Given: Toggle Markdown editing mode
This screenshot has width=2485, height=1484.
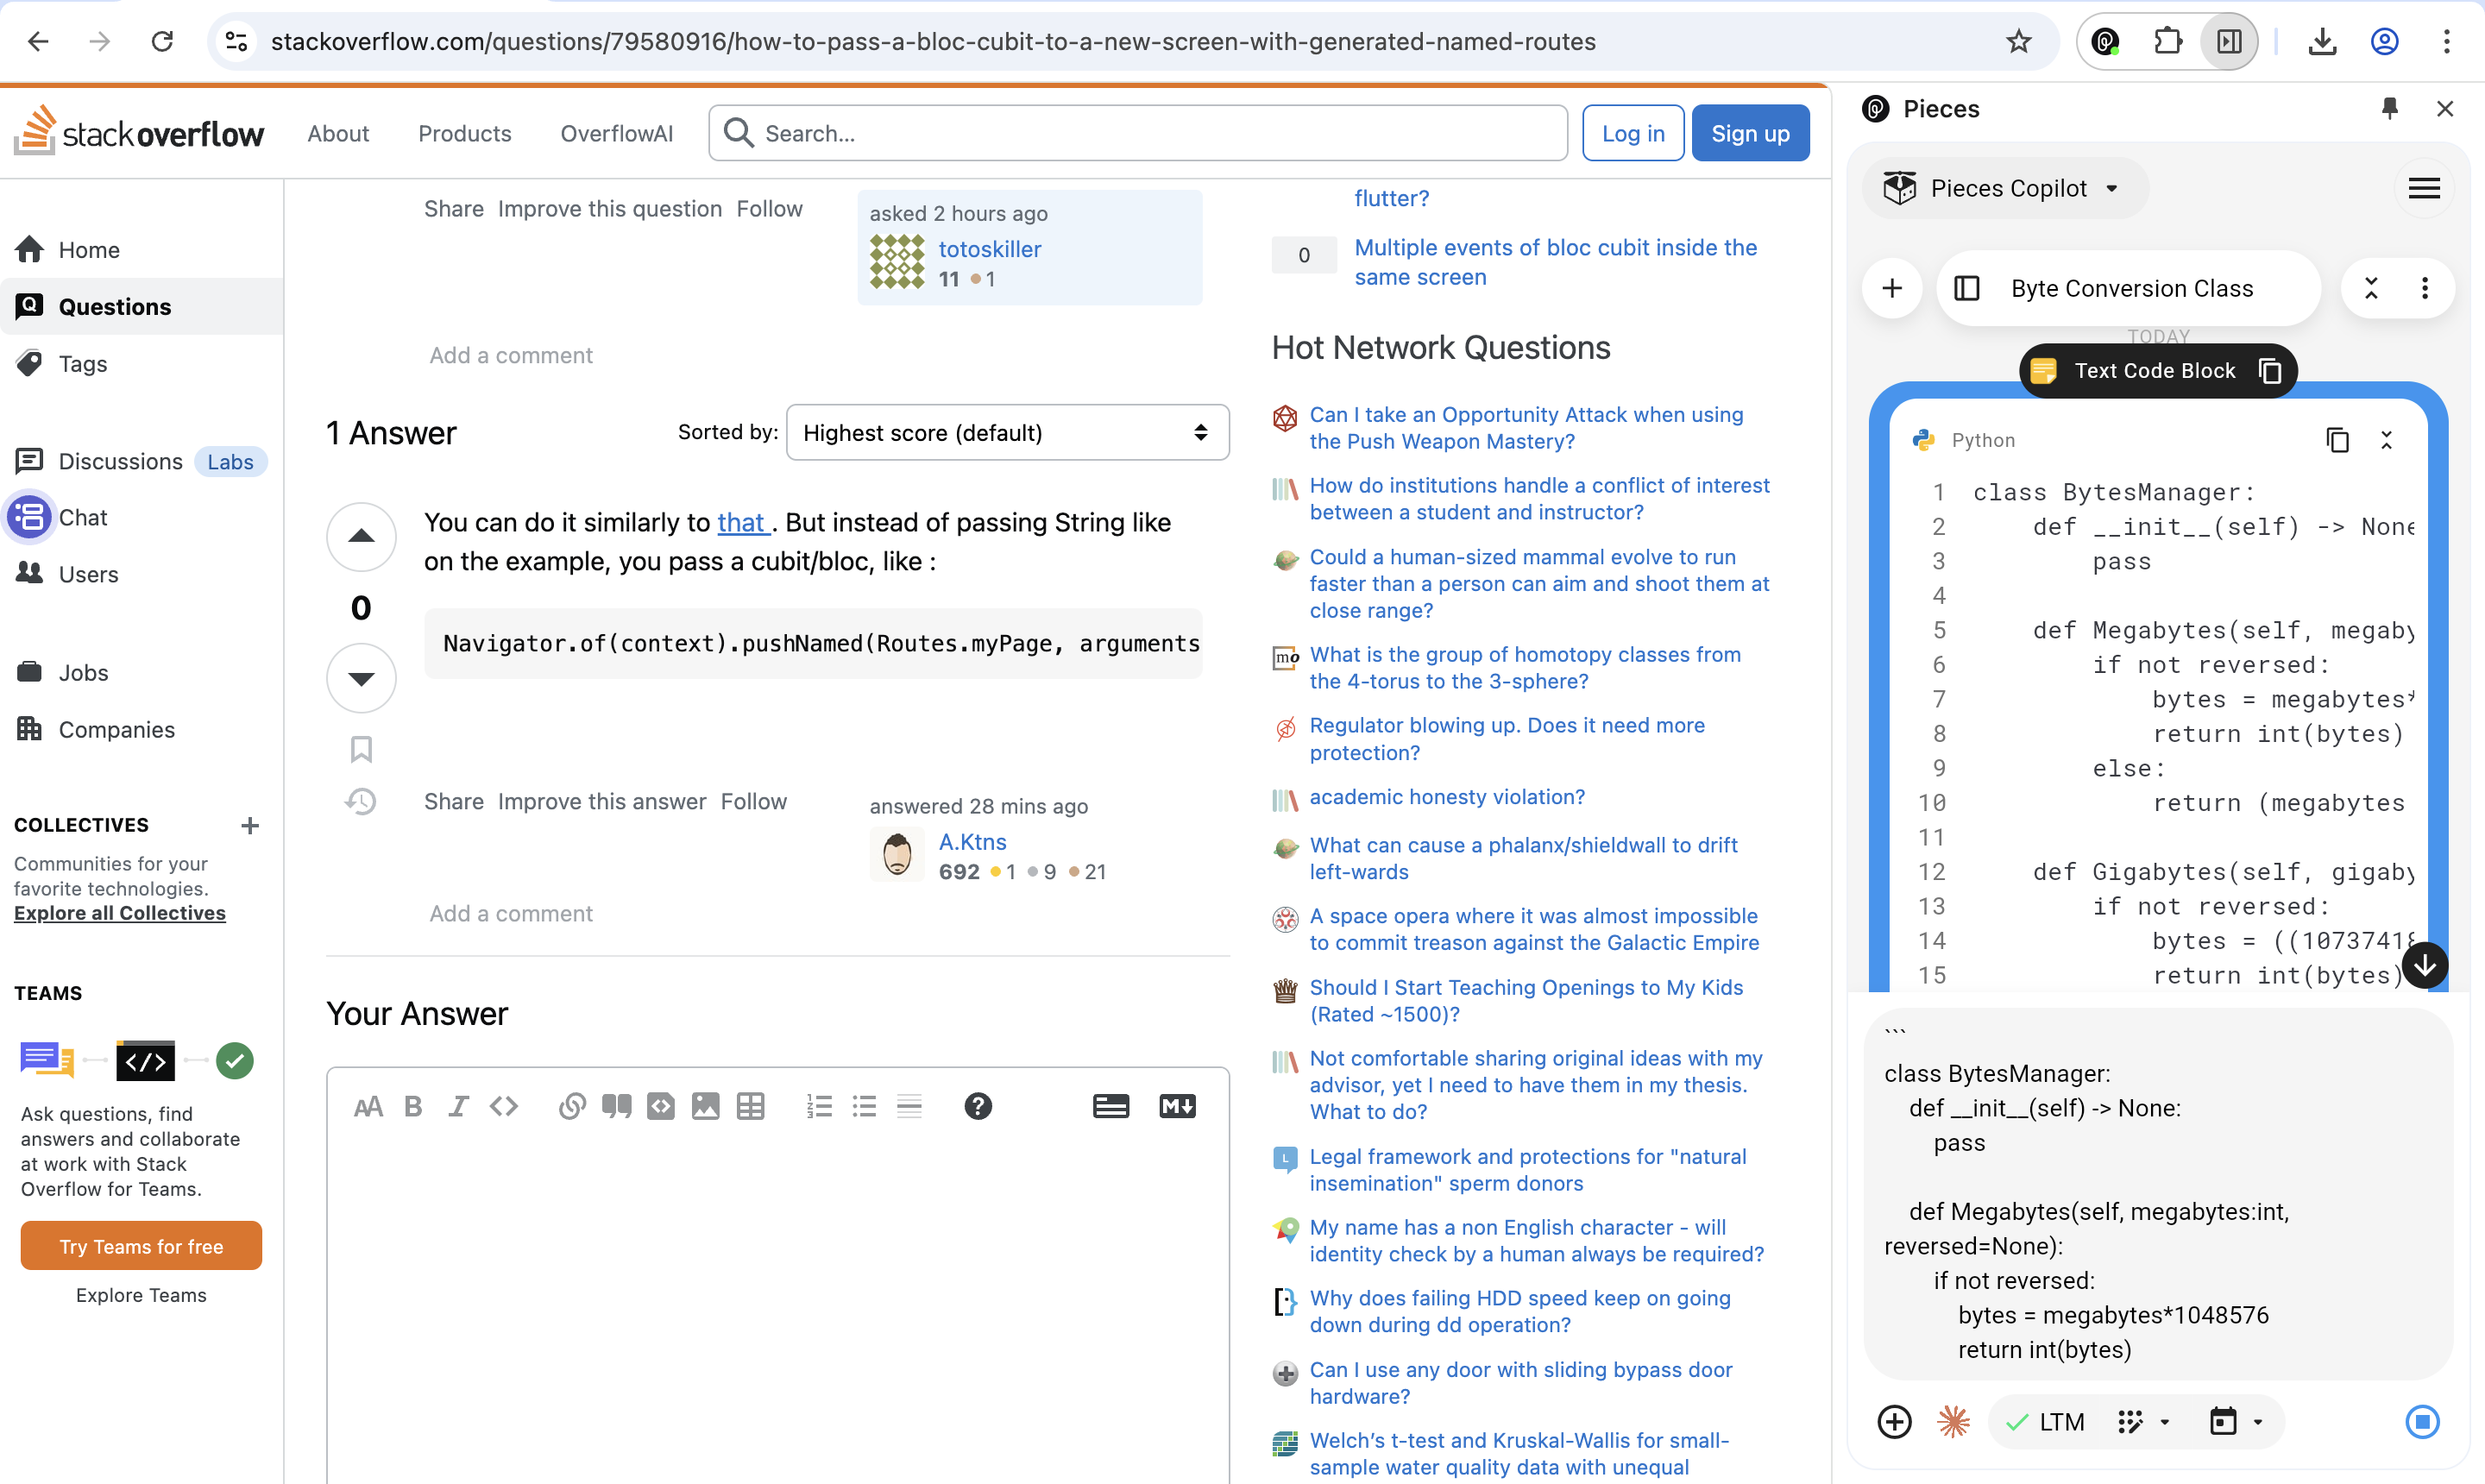Looking at the screenshot, I should (1177, 1106).
